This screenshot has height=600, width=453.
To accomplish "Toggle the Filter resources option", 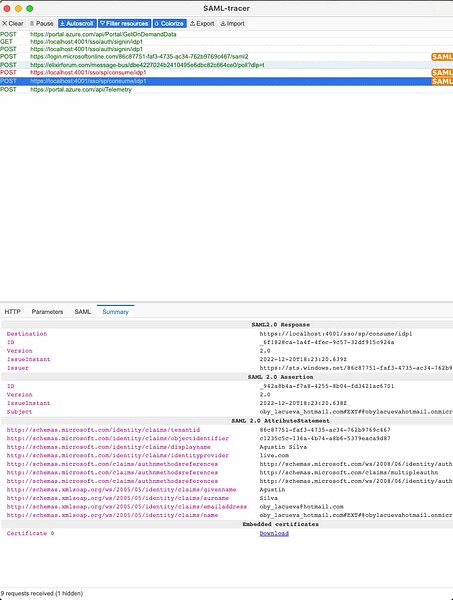I will coord(124,24).
